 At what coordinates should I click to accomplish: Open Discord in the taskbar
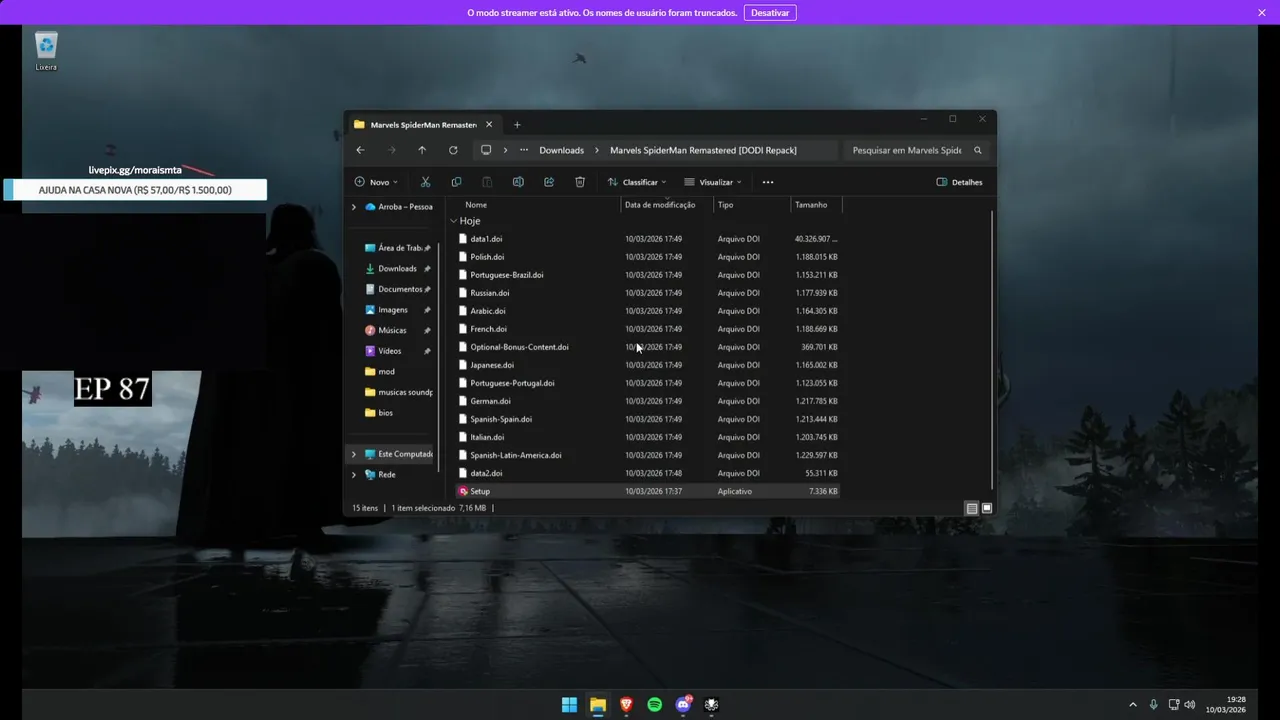683,704
